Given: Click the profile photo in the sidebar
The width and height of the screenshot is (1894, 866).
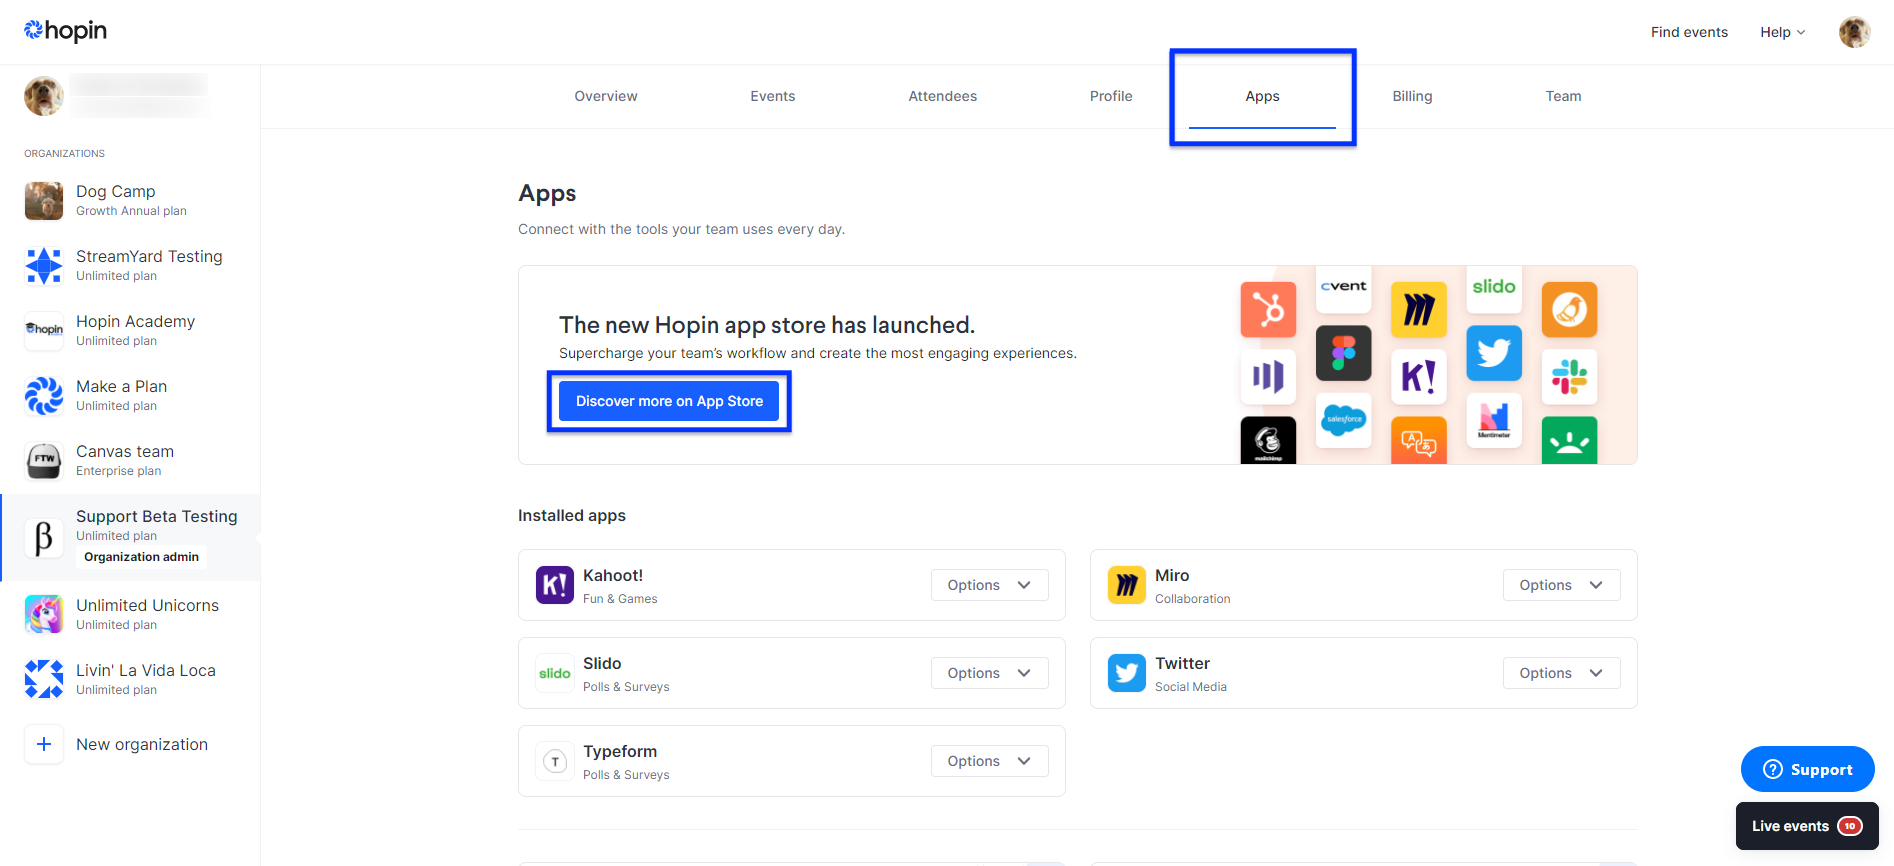Looking at the screenshot, I should tap(44, 96).
